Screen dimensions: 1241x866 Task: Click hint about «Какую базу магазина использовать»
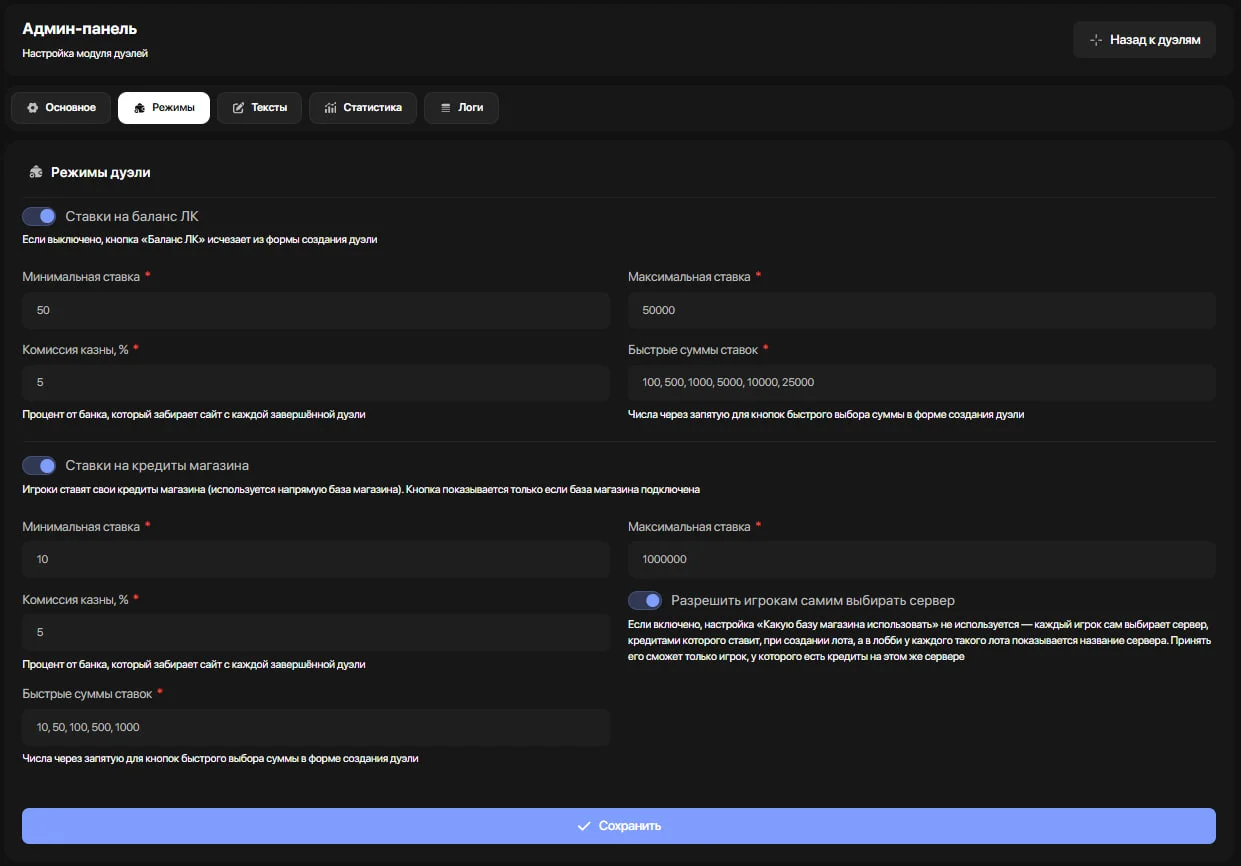pyautogui.click(x=920, y=640)
